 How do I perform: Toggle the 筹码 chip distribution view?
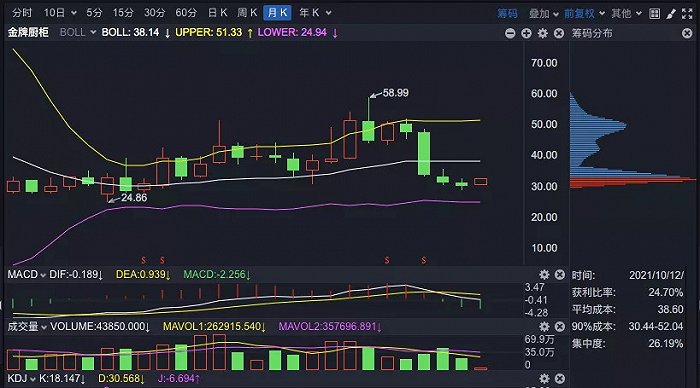coord(508,13)
